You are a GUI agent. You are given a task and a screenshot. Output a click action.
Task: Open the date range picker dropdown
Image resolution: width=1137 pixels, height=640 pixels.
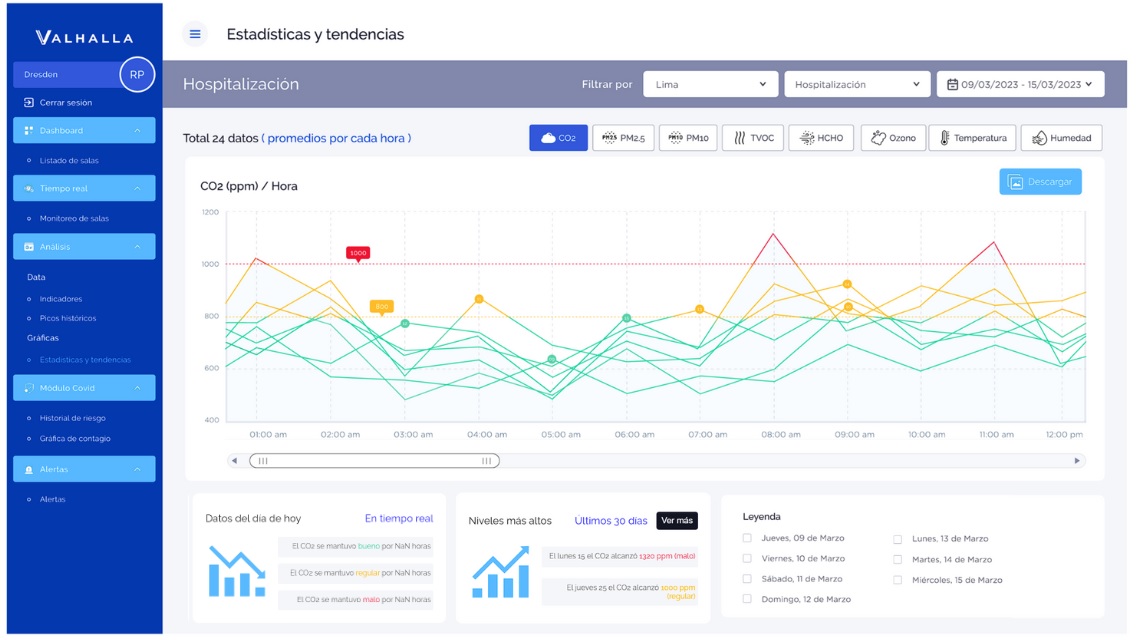pyautogui.click(x=1020, y=85)
